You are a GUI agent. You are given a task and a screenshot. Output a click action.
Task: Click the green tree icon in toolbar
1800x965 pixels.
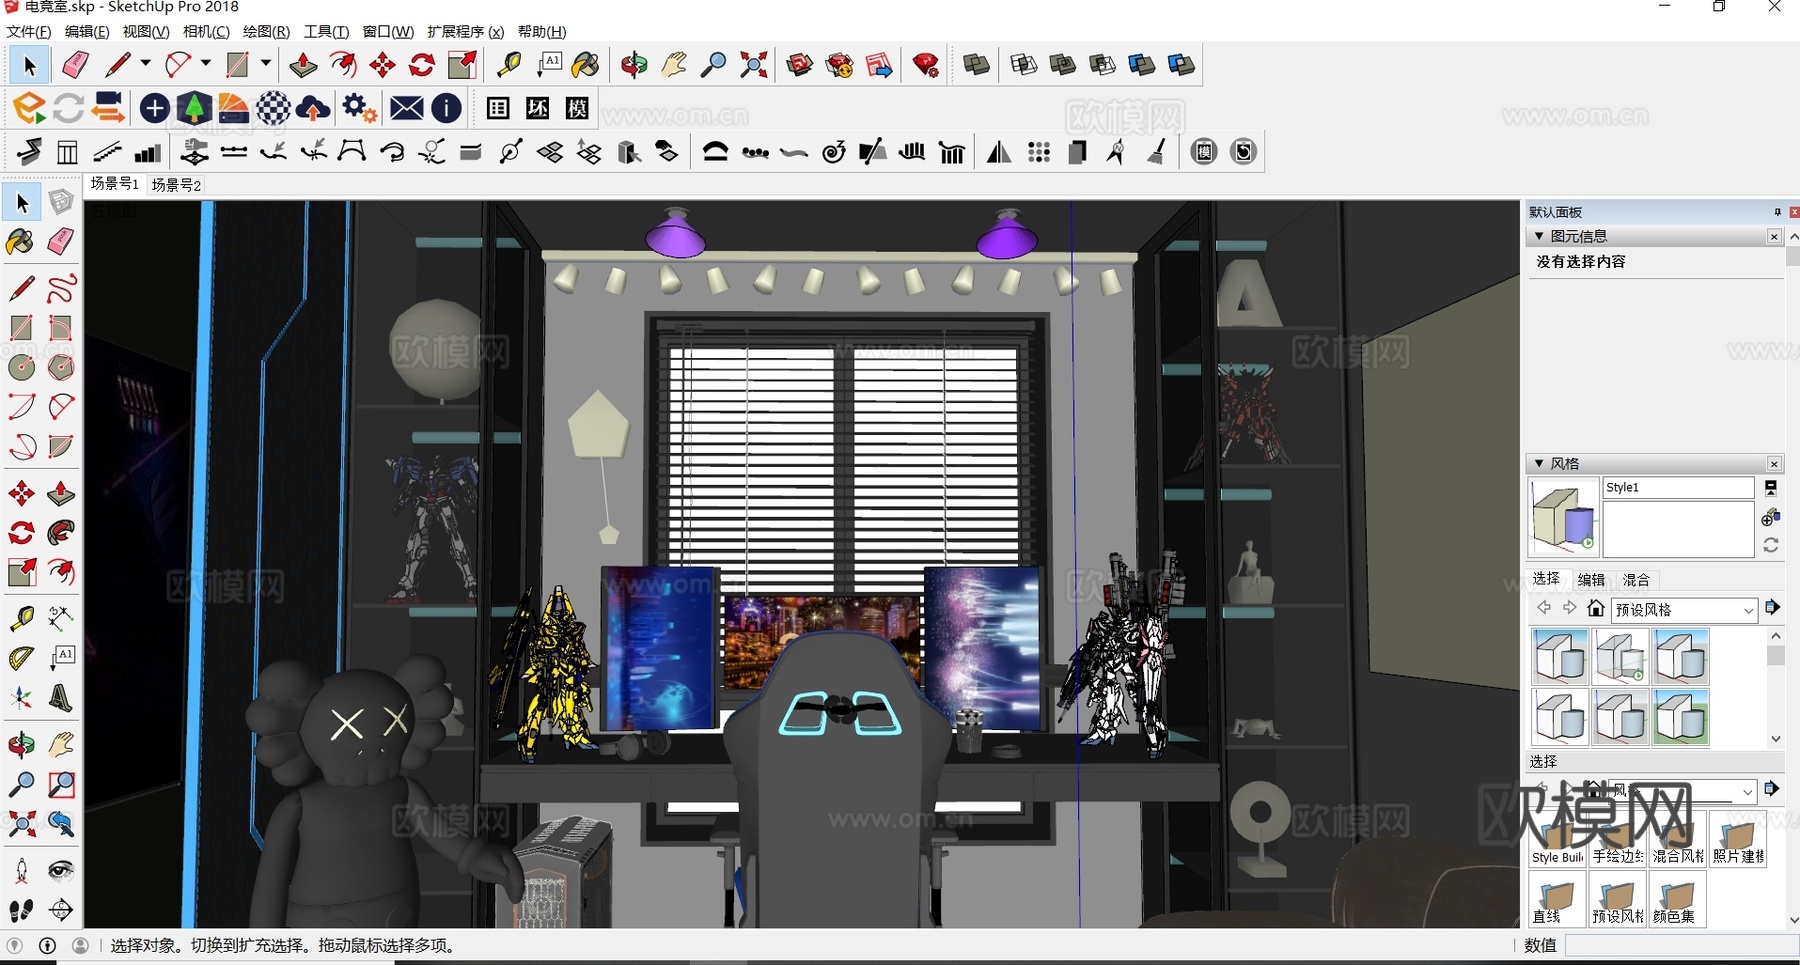click(194, 108)
